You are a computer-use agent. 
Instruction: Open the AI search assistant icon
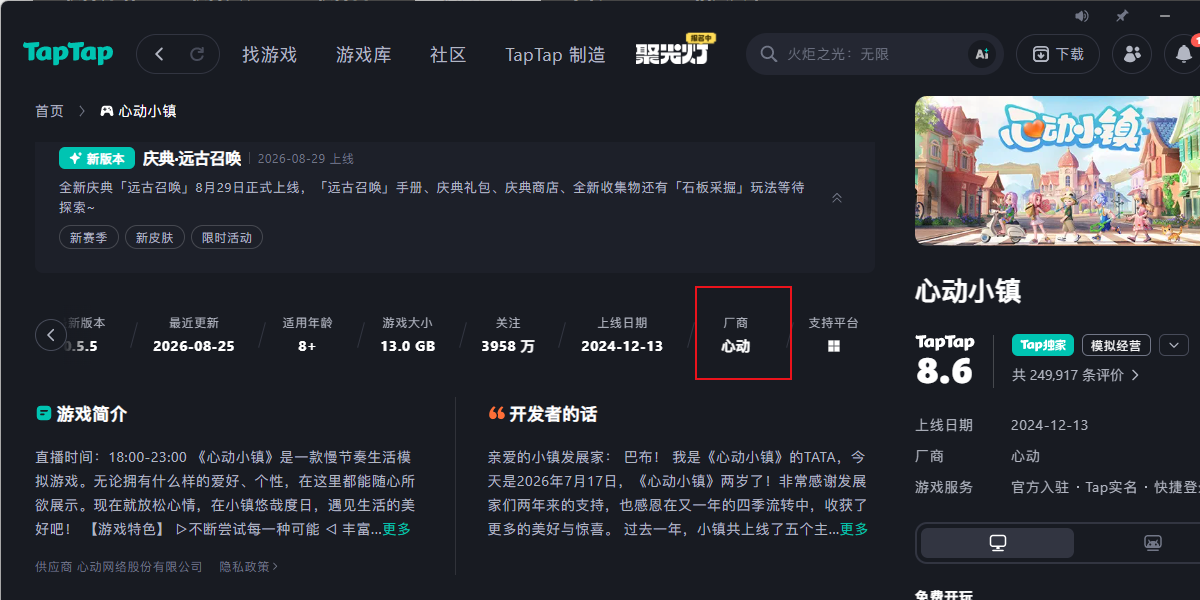point(982,54)
